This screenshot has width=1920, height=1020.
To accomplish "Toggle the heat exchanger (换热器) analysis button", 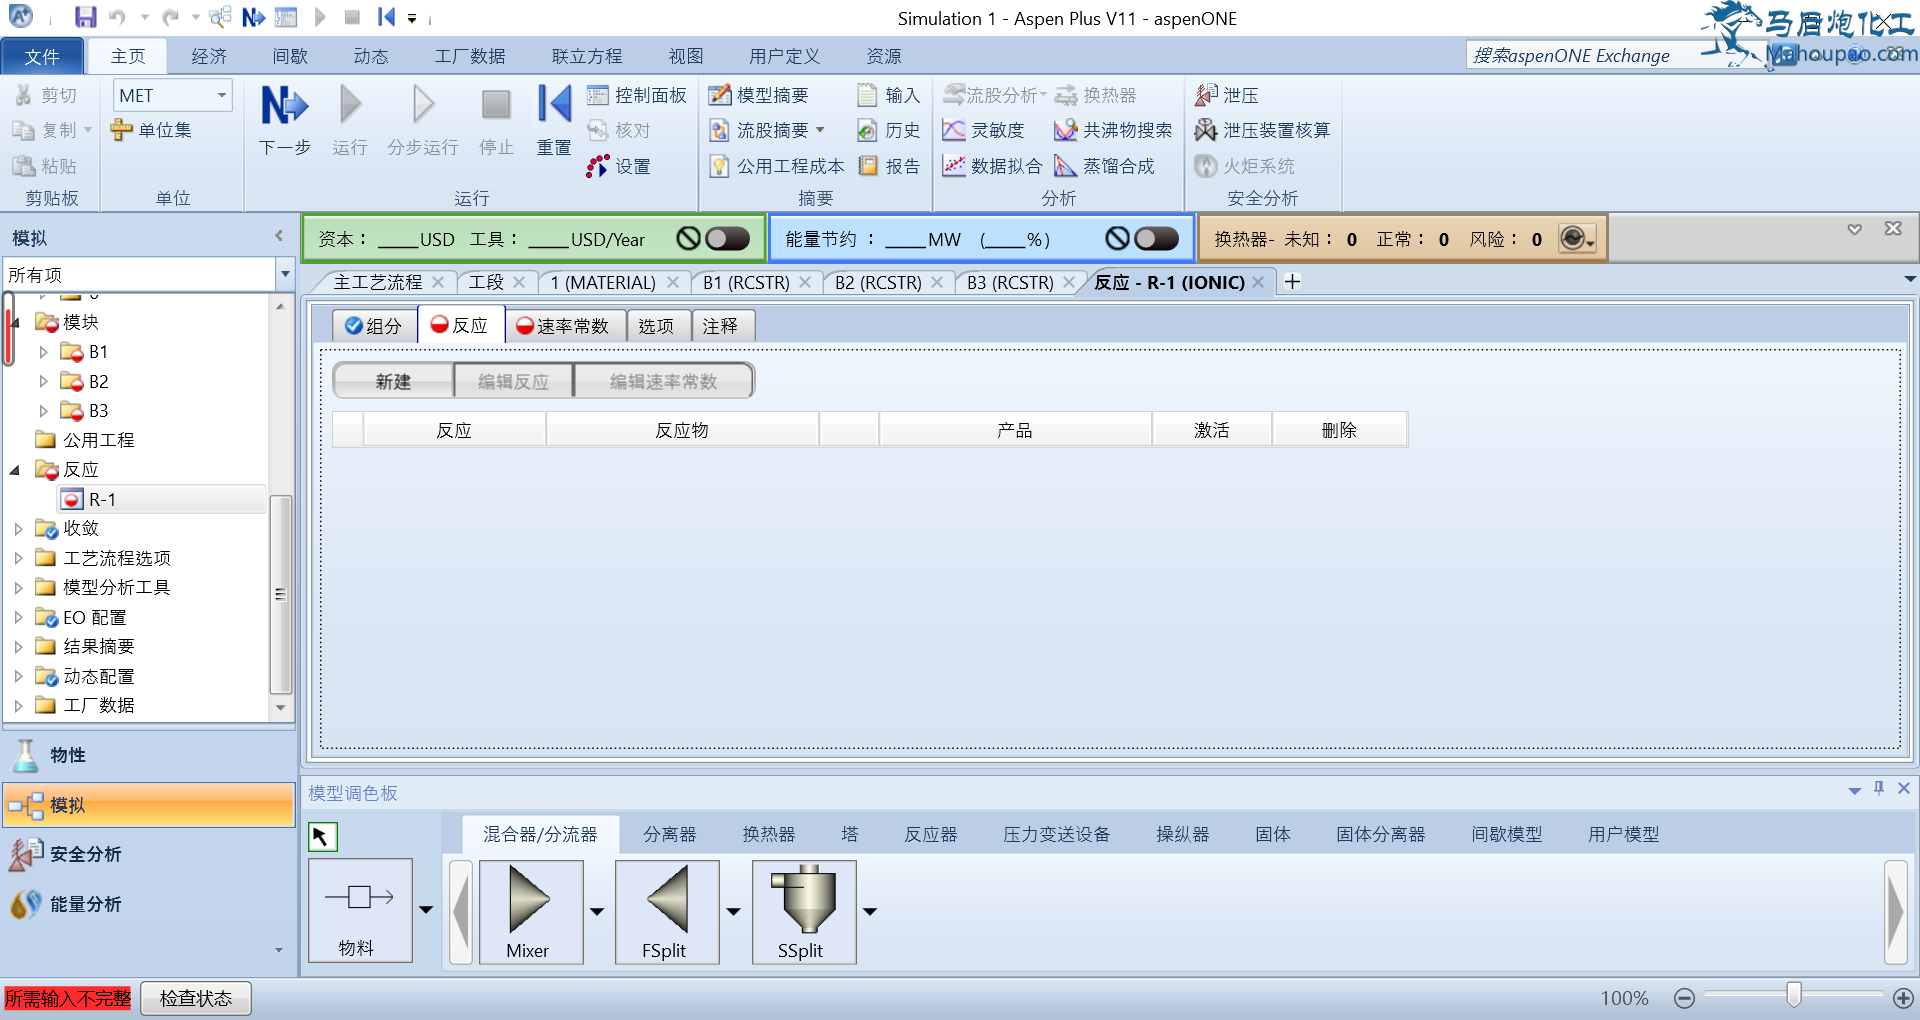I will (1577, 238).
